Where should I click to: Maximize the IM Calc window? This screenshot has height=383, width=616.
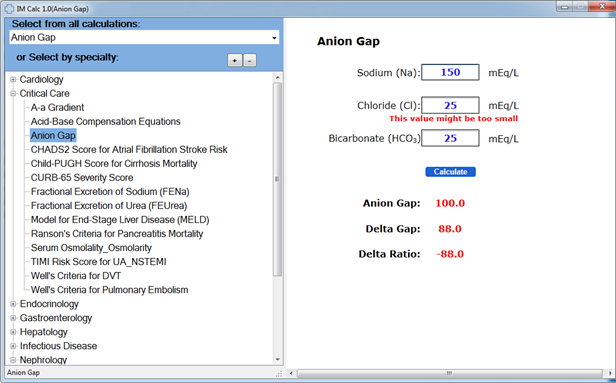tap(580, 6)
